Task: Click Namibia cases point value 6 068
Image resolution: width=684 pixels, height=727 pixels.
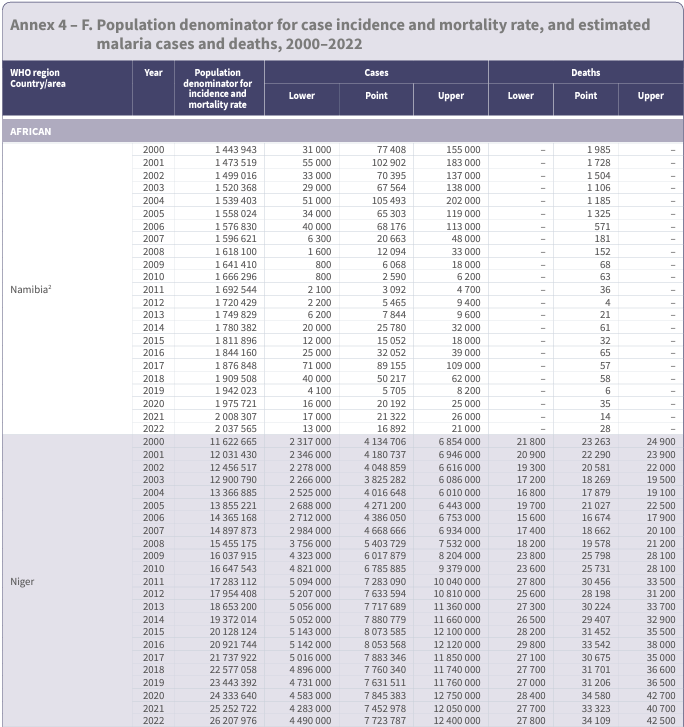Action: [394, 265]
